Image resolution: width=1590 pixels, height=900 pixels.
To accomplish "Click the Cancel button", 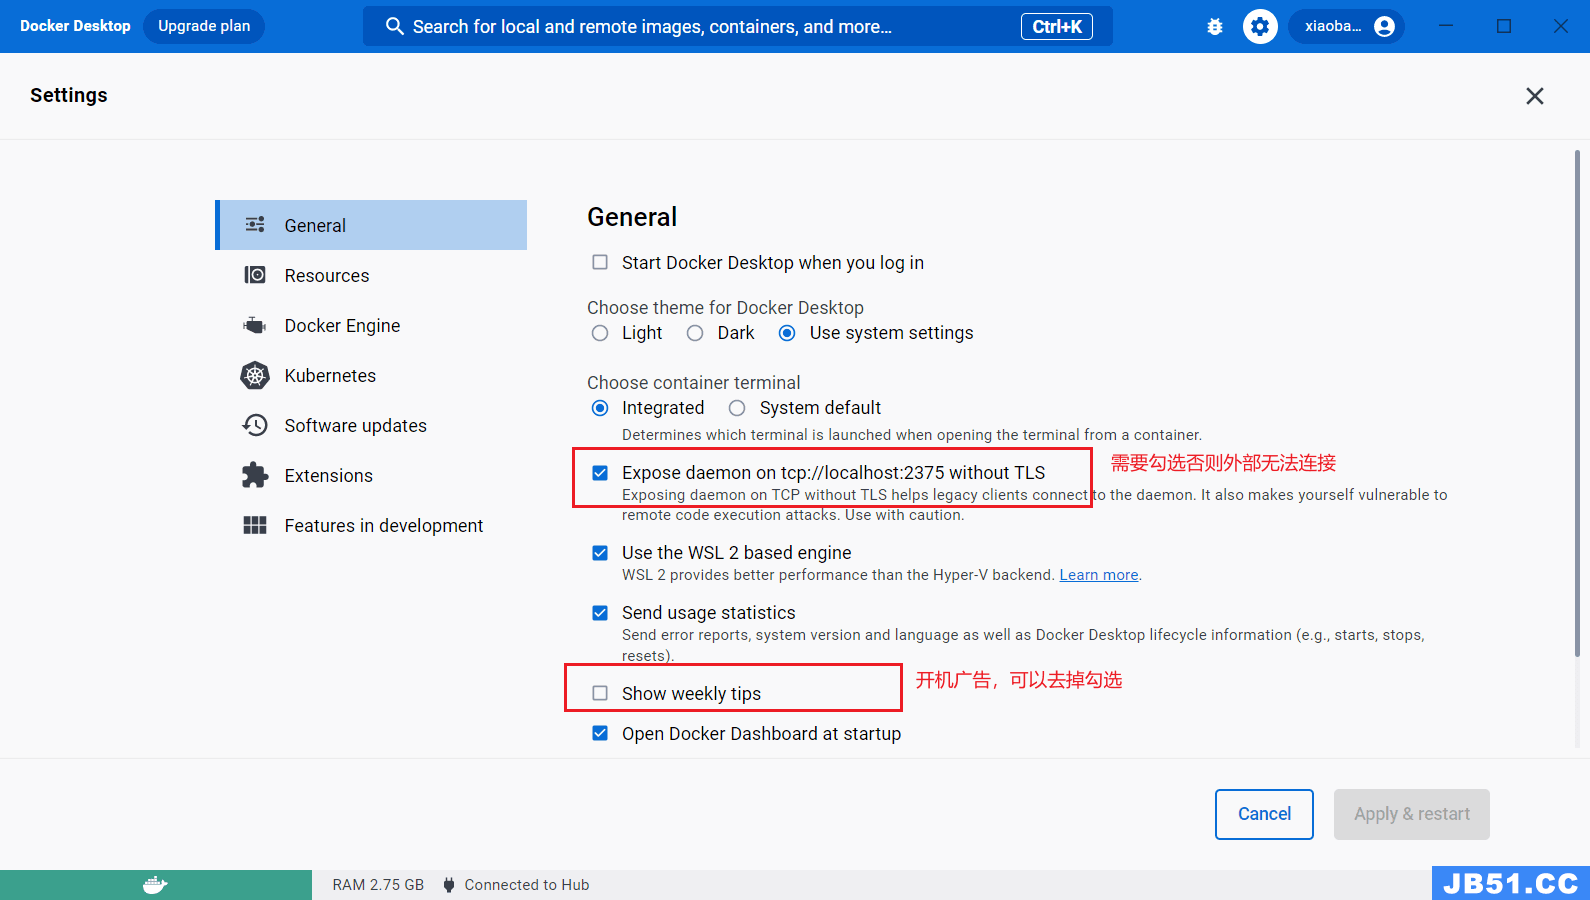I will coord(1264,814).
